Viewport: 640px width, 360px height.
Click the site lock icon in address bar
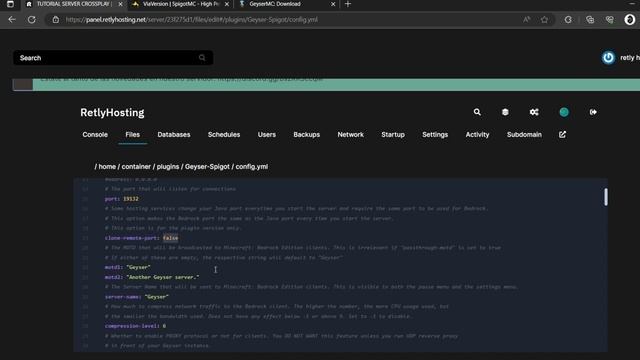click(56, 20)
